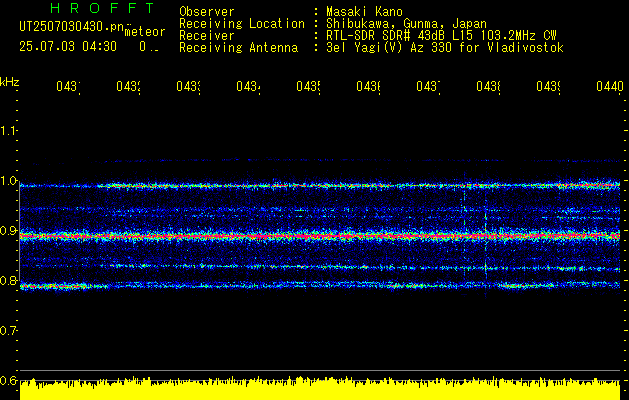Click the strong red carrier line near 0.9 kHz

pyautogui.click(x=320, y=236)
